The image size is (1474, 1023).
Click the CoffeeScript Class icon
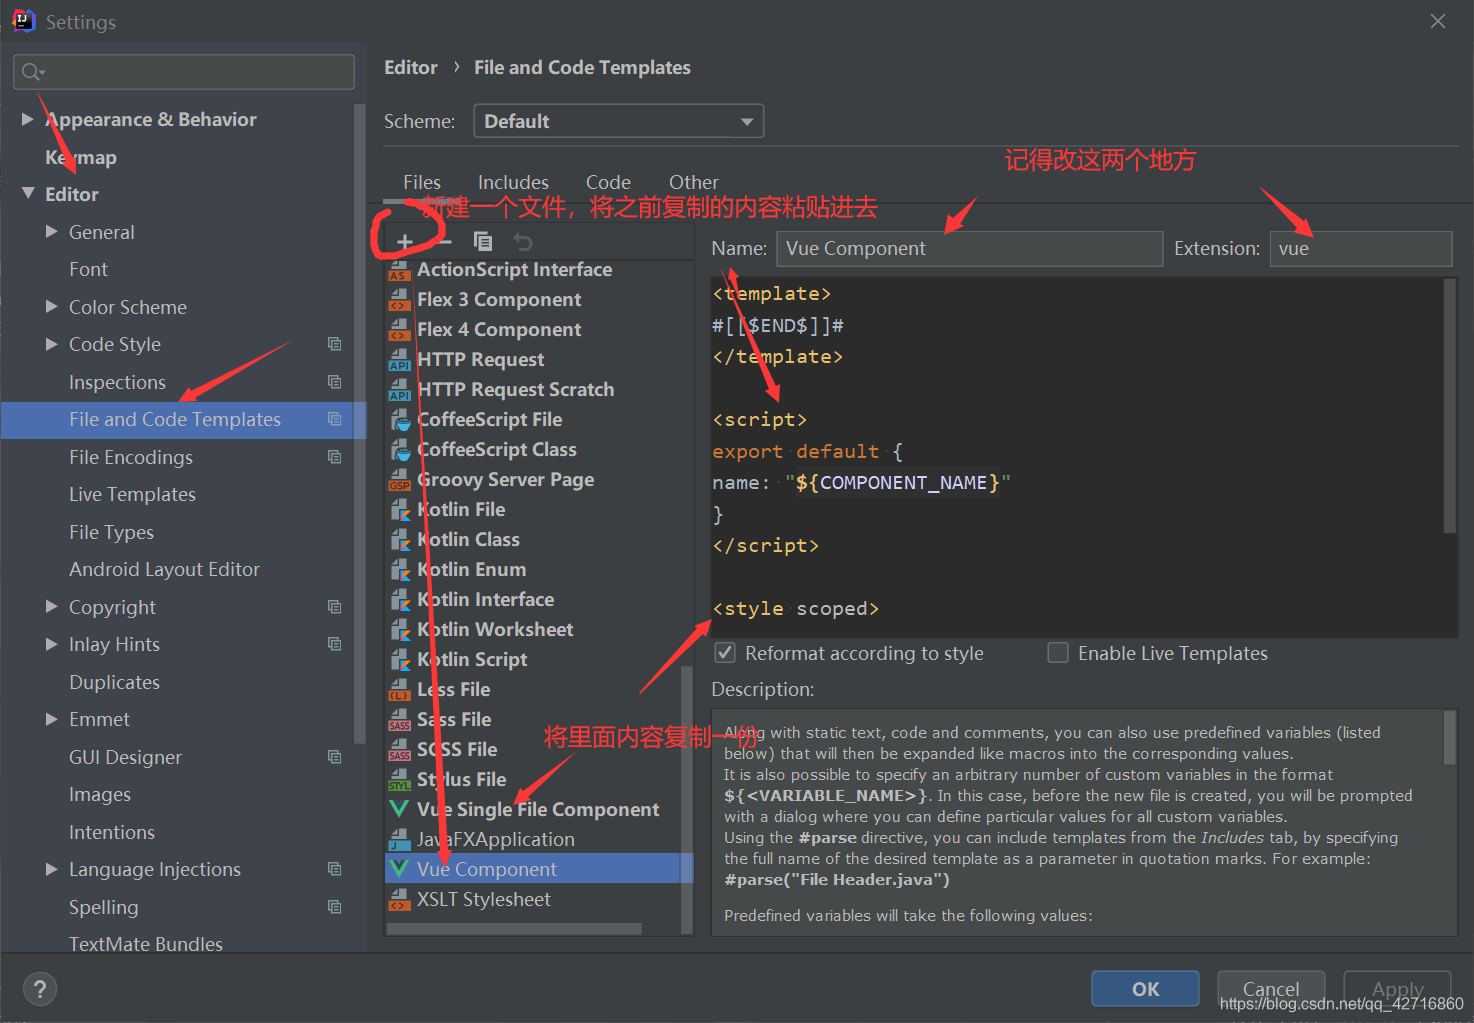(x=399, y=450)
